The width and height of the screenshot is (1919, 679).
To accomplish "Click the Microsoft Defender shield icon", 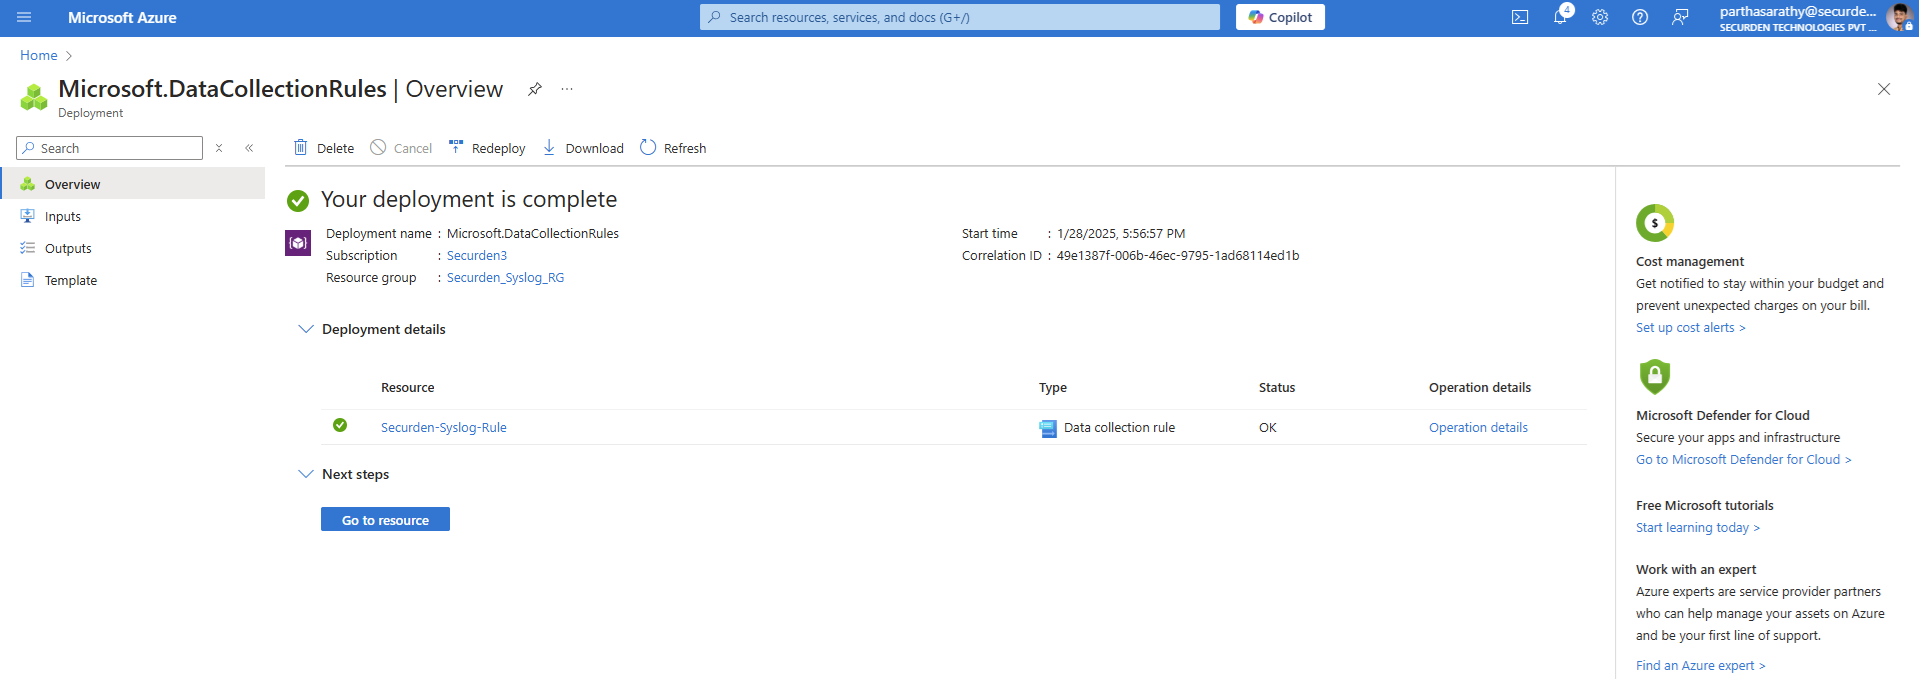I will (x=1655, y=376).
